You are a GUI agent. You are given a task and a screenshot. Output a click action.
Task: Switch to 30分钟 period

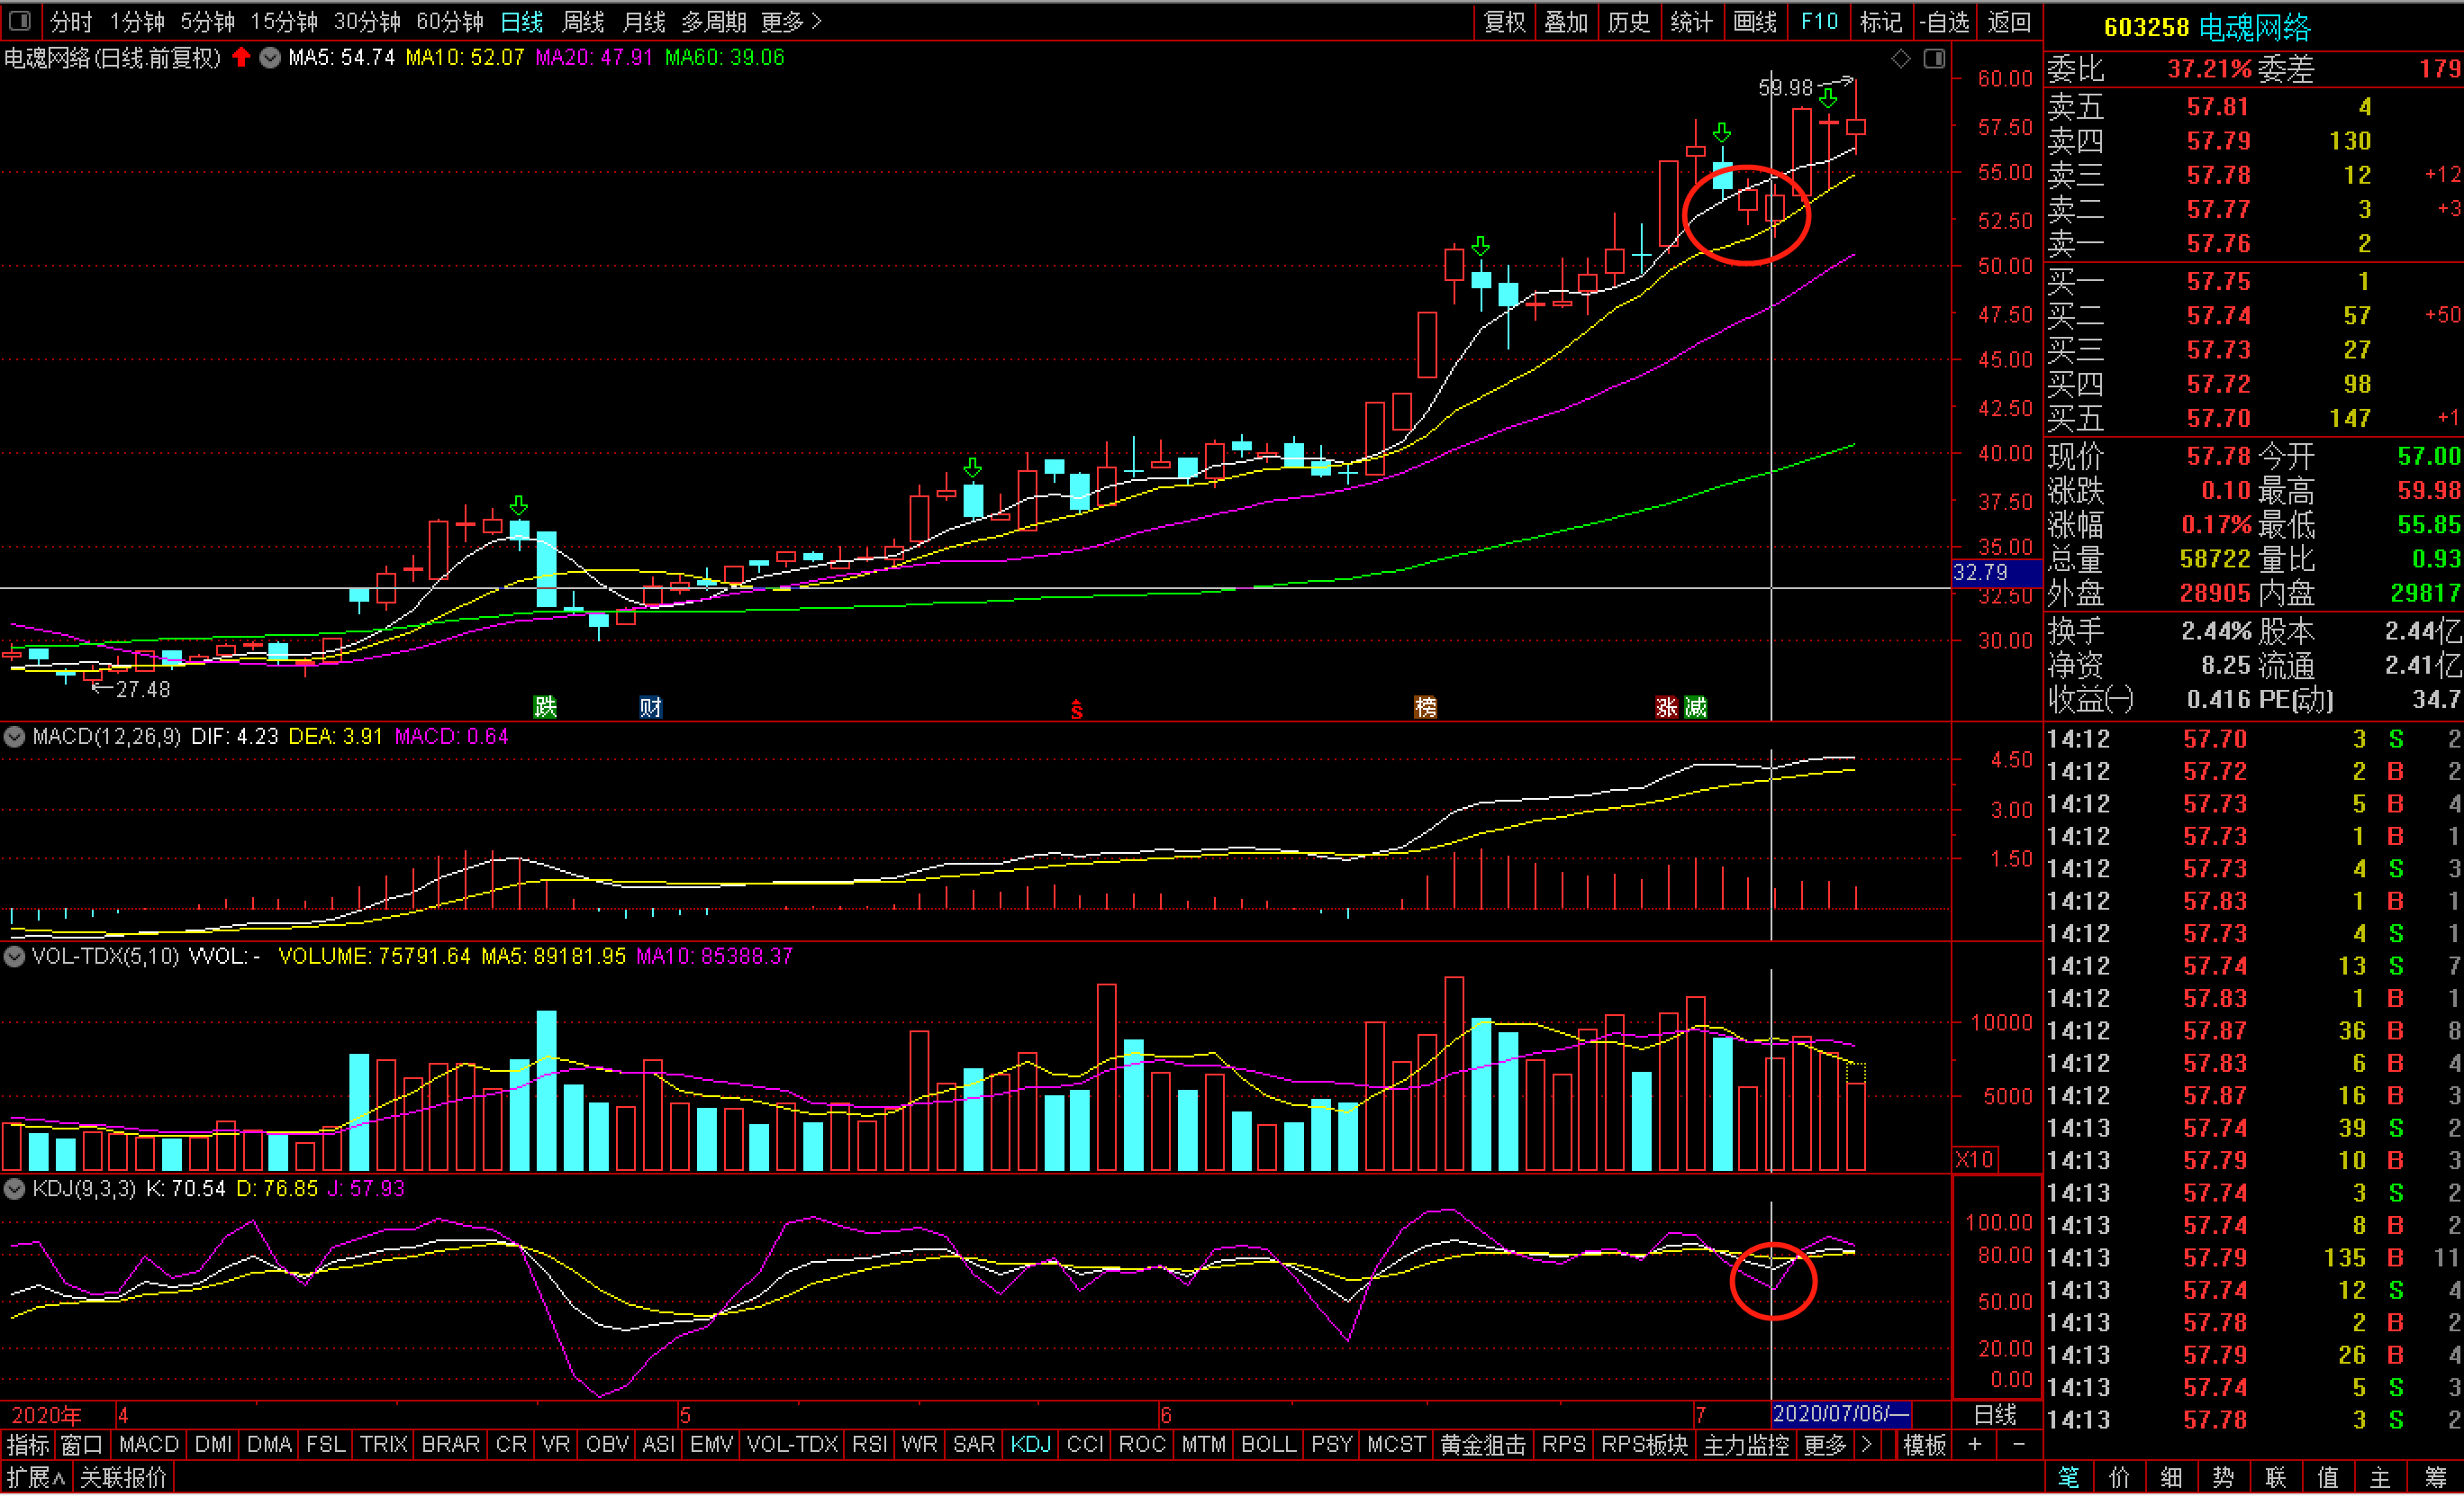[367, 21]
